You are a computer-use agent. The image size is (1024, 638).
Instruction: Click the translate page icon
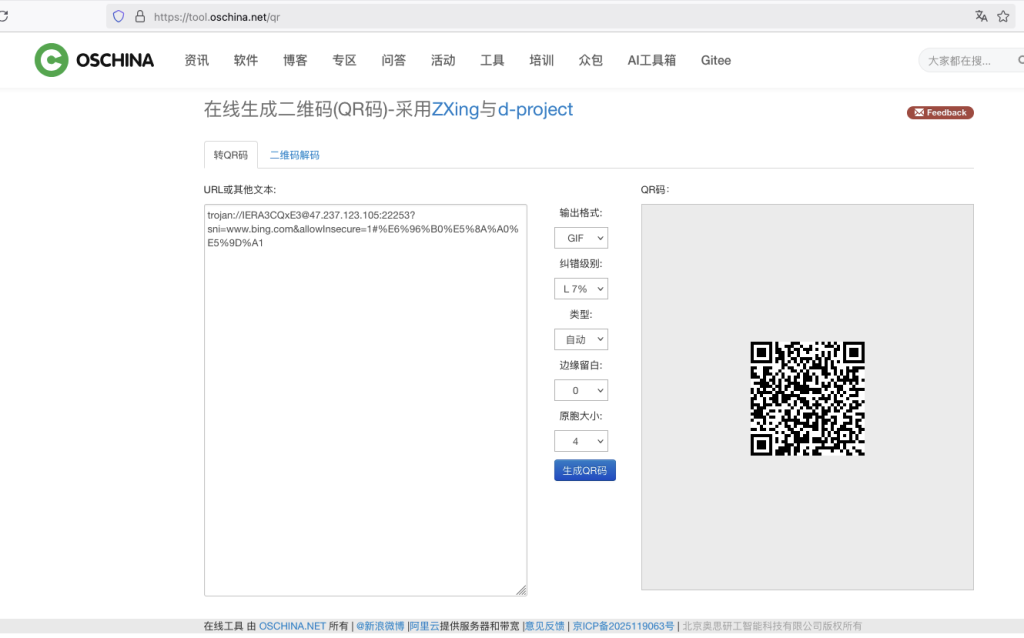click(x=981, y=16)
